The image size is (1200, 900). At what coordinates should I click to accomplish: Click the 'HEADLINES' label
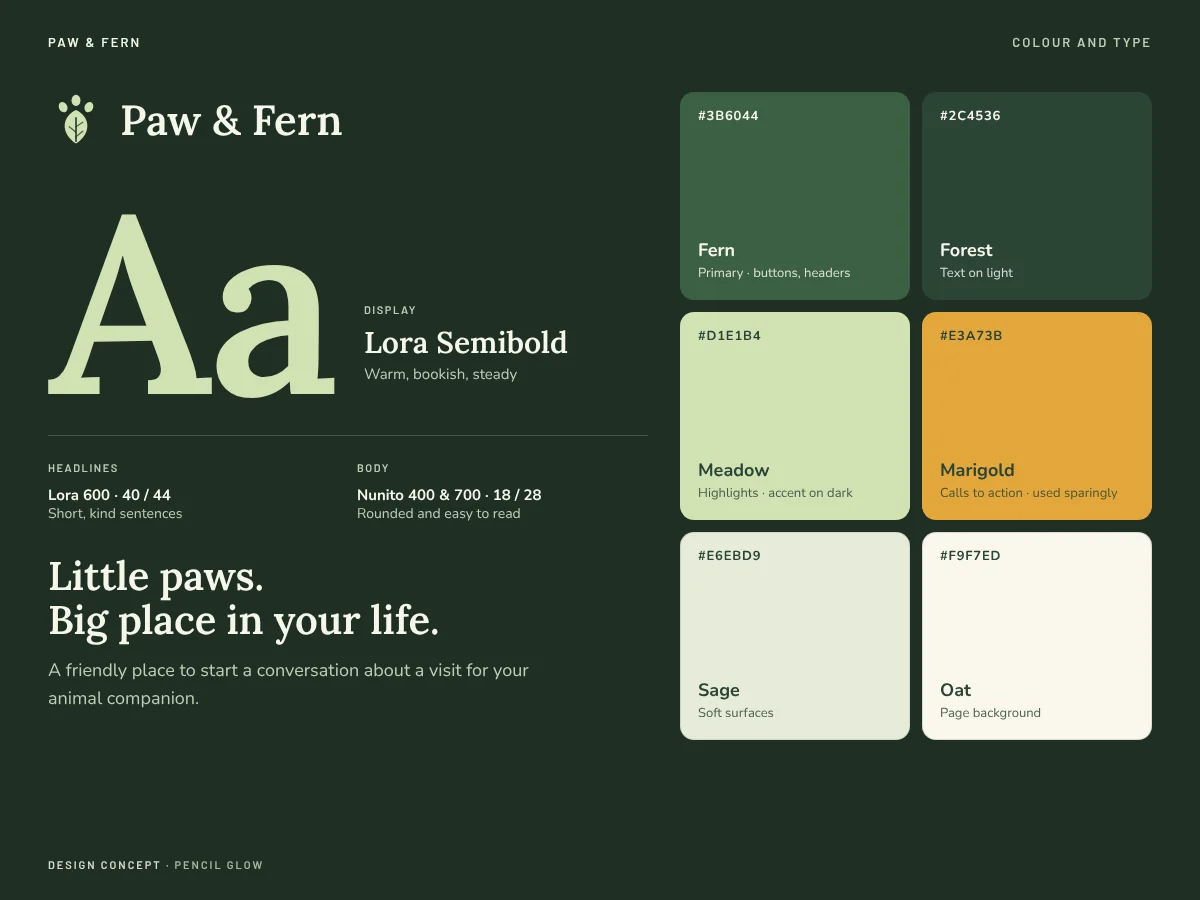pyautogui.click(x=83, y=468)
